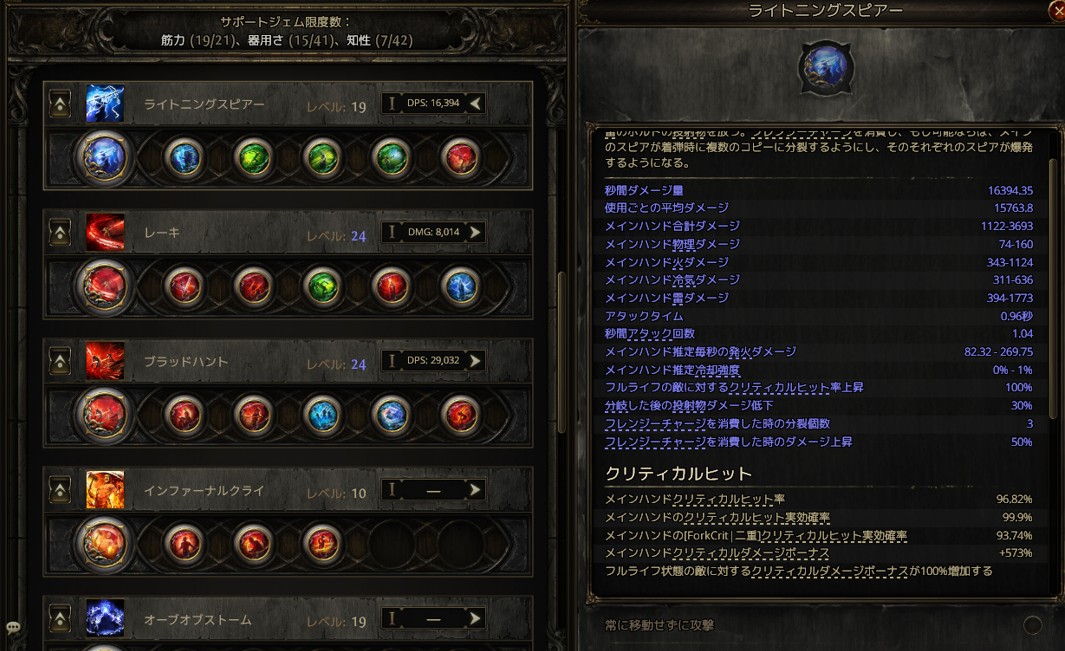
Task: Open the ブラッドハント skill icon
Action: (x=105, y=361)
